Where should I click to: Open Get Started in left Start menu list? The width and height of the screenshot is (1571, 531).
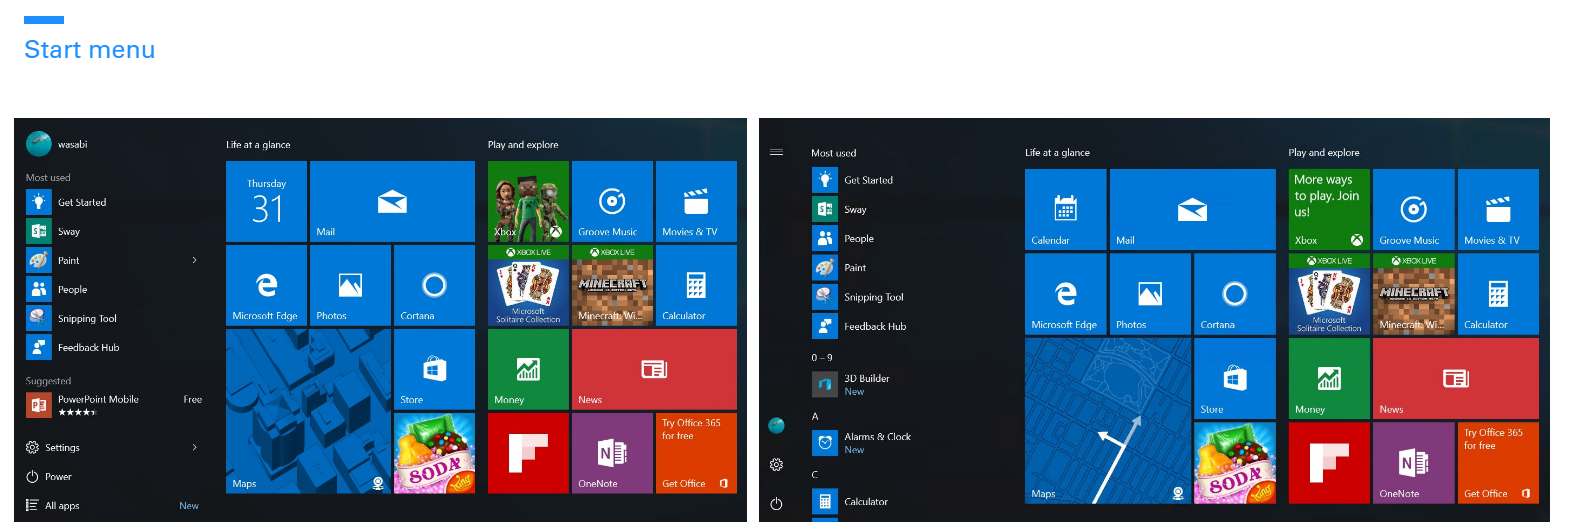coord(114,202)
